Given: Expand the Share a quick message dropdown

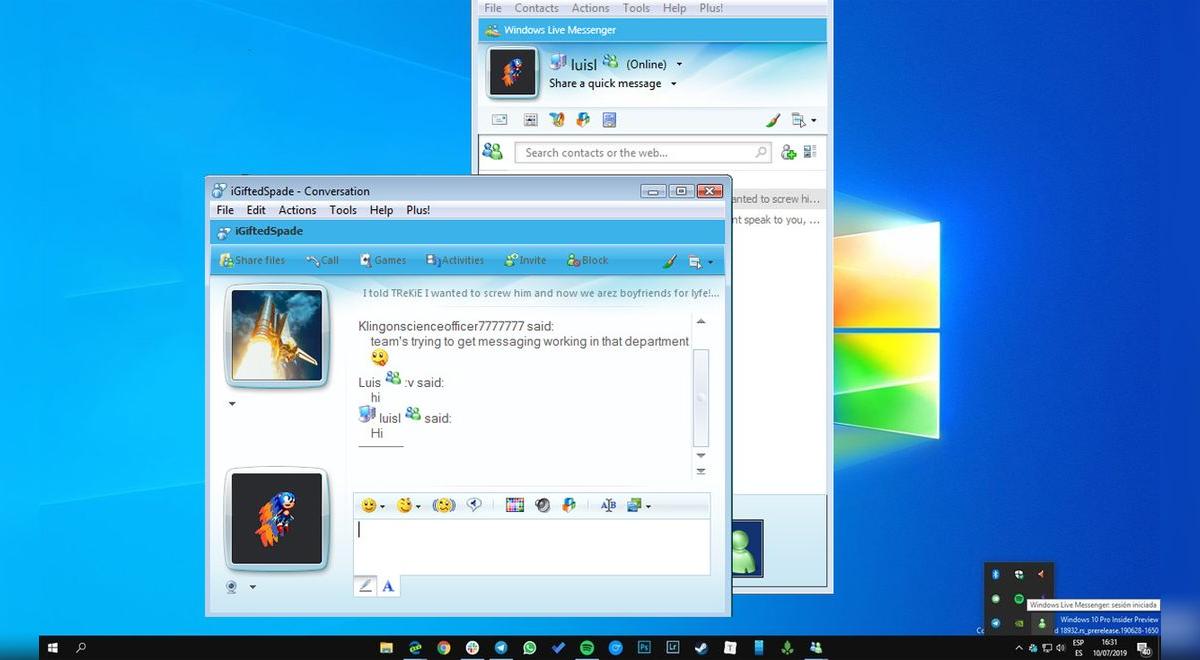Looking at the screenshot, I should point(676,83).
